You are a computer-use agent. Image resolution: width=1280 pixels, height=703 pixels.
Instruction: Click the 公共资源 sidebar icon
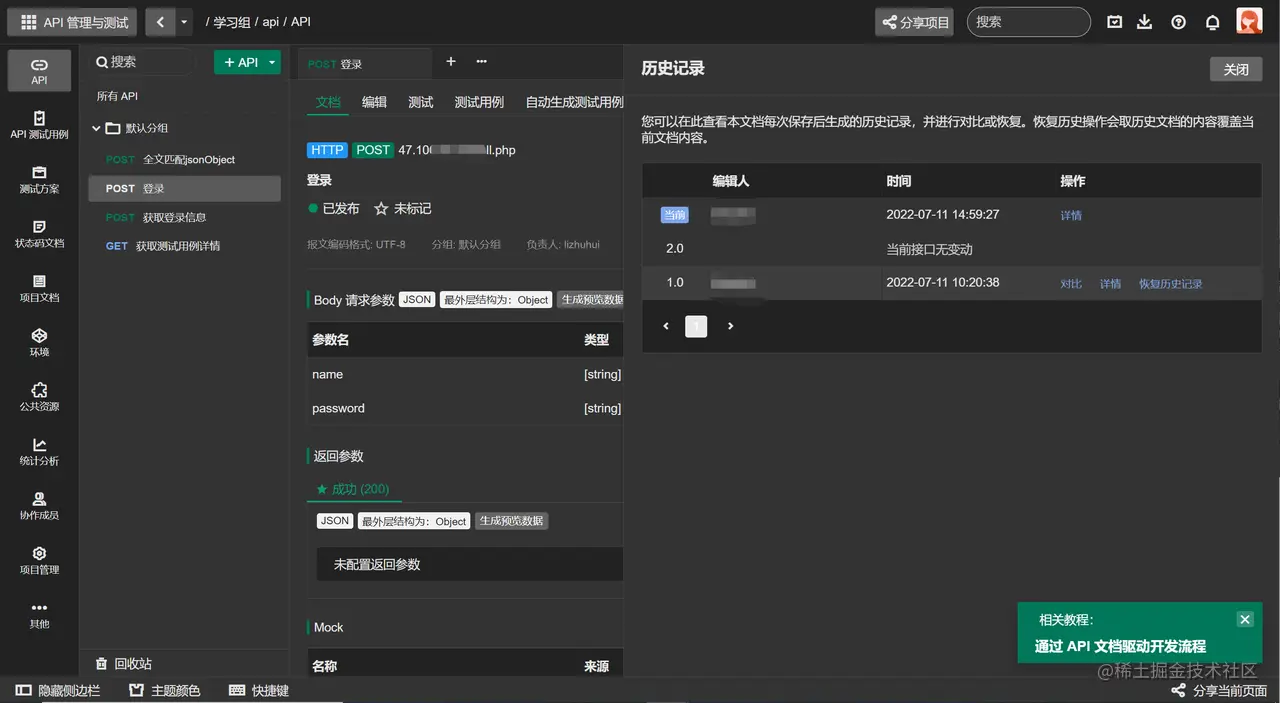[x=39, y=395]
